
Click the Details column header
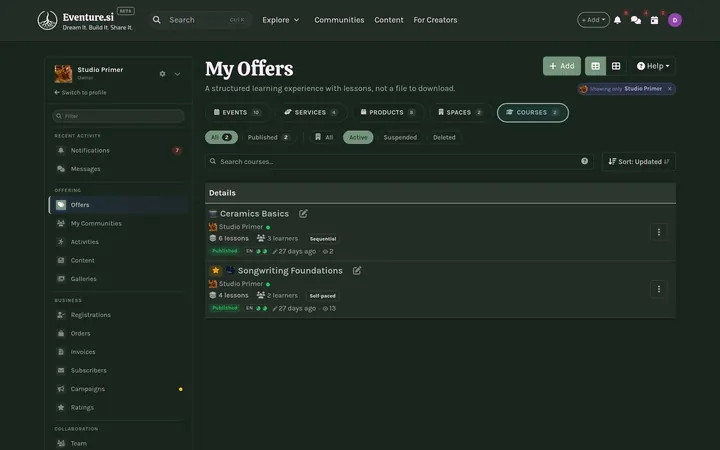tap(222, 193)
